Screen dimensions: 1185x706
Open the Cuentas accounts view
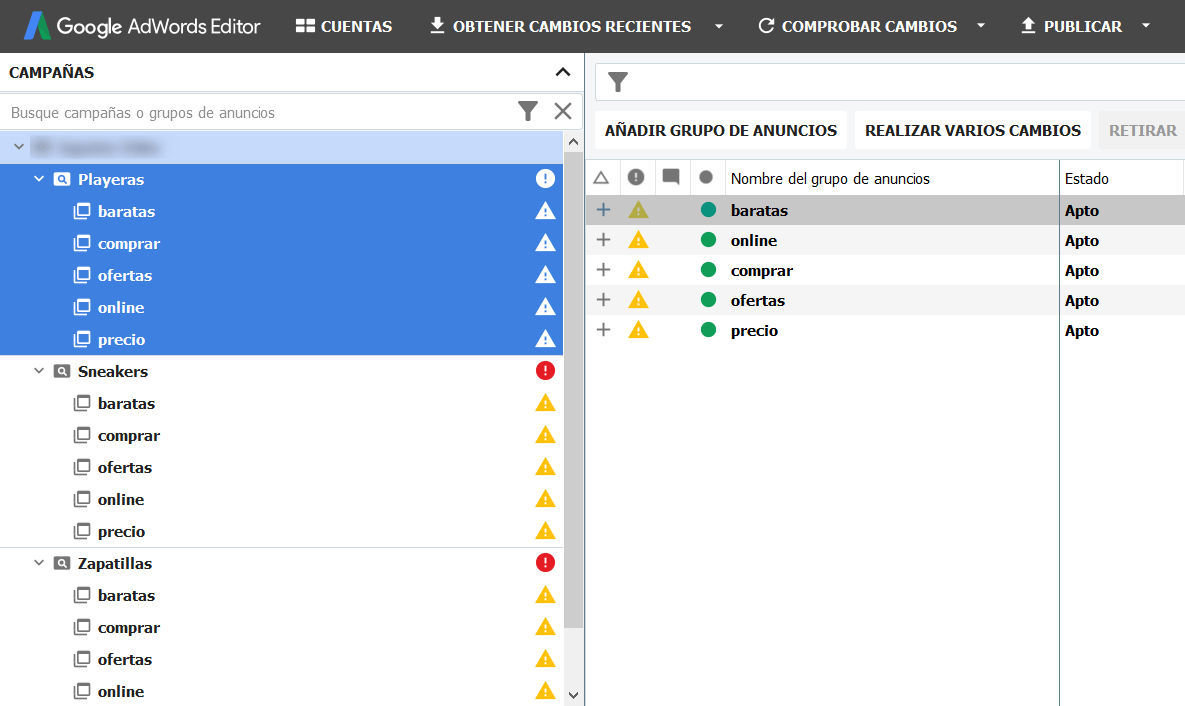(x=344, y=26)
